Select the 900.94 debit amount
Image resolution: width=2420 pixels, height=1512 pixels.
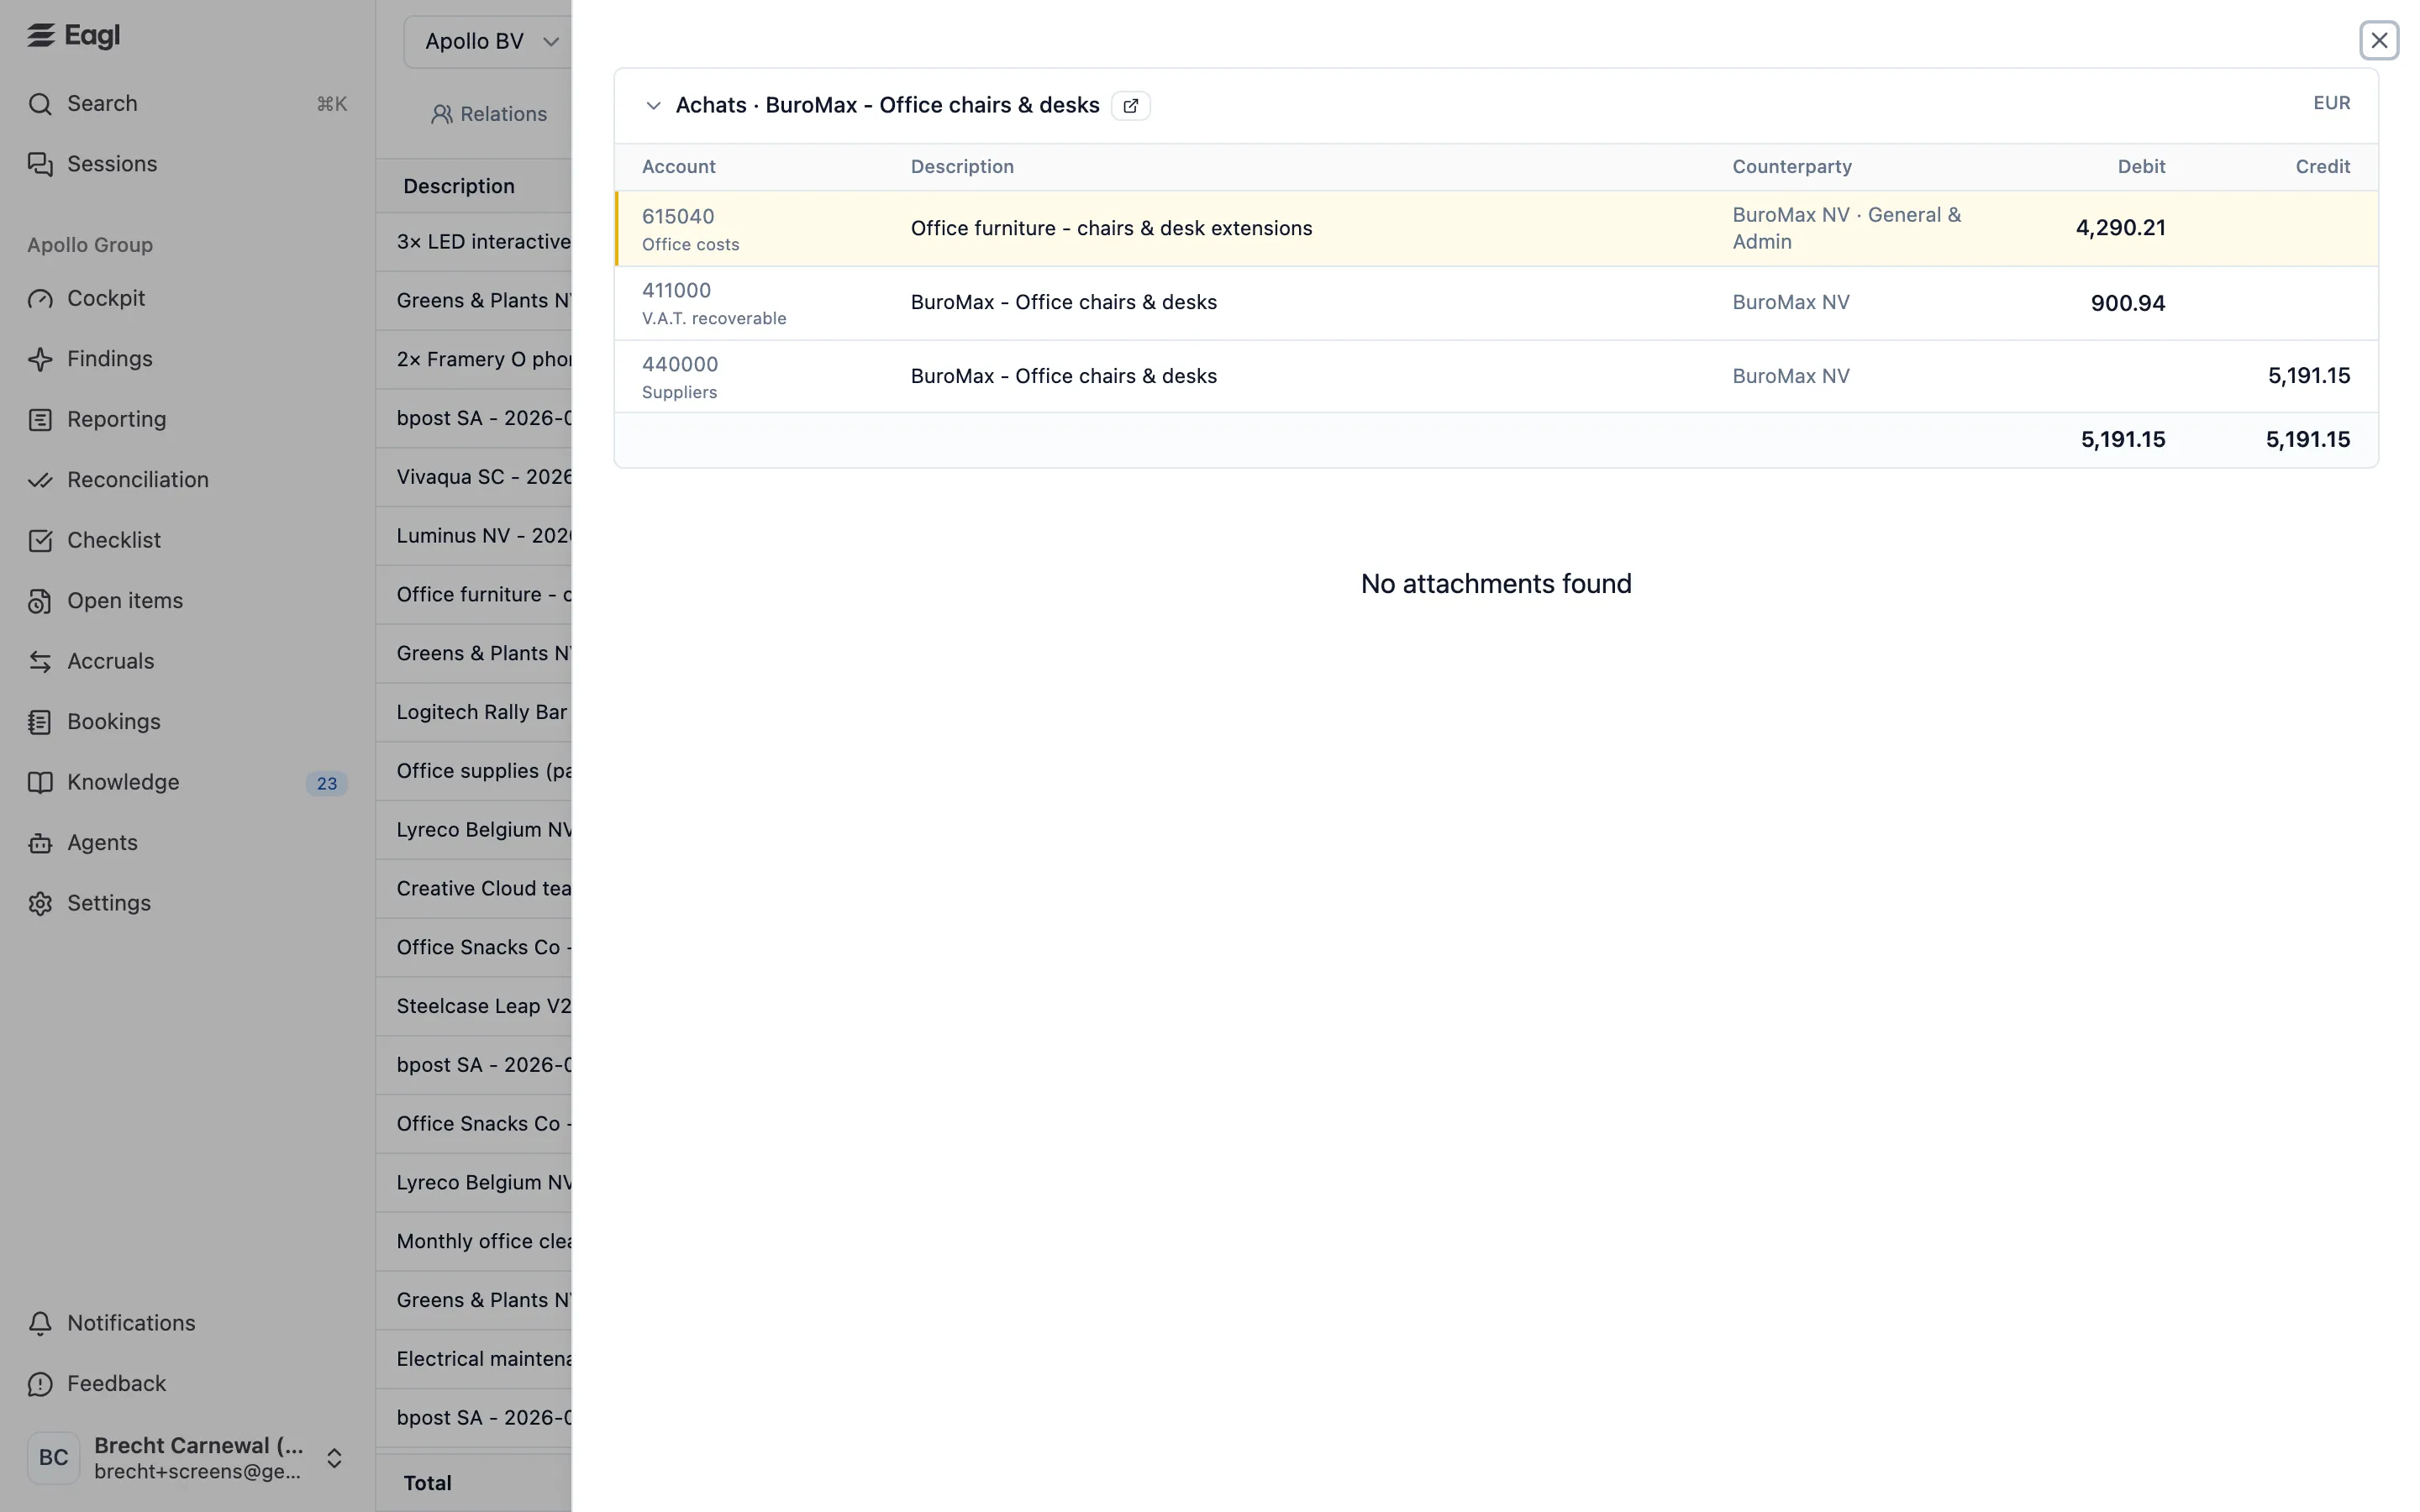tap(2127, 304)
